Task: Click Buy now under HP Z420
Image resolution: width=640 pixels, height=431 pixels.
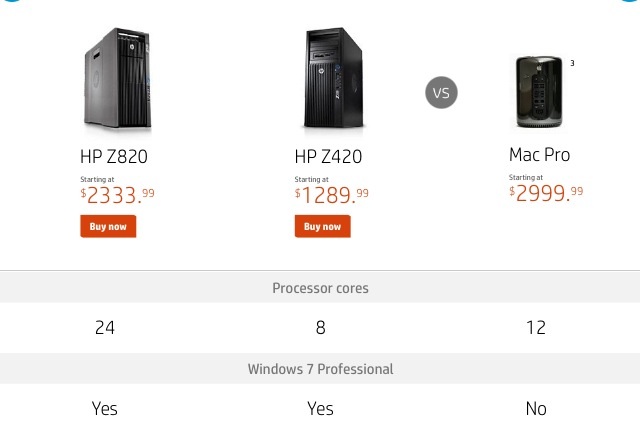Action: click(322, 226)
